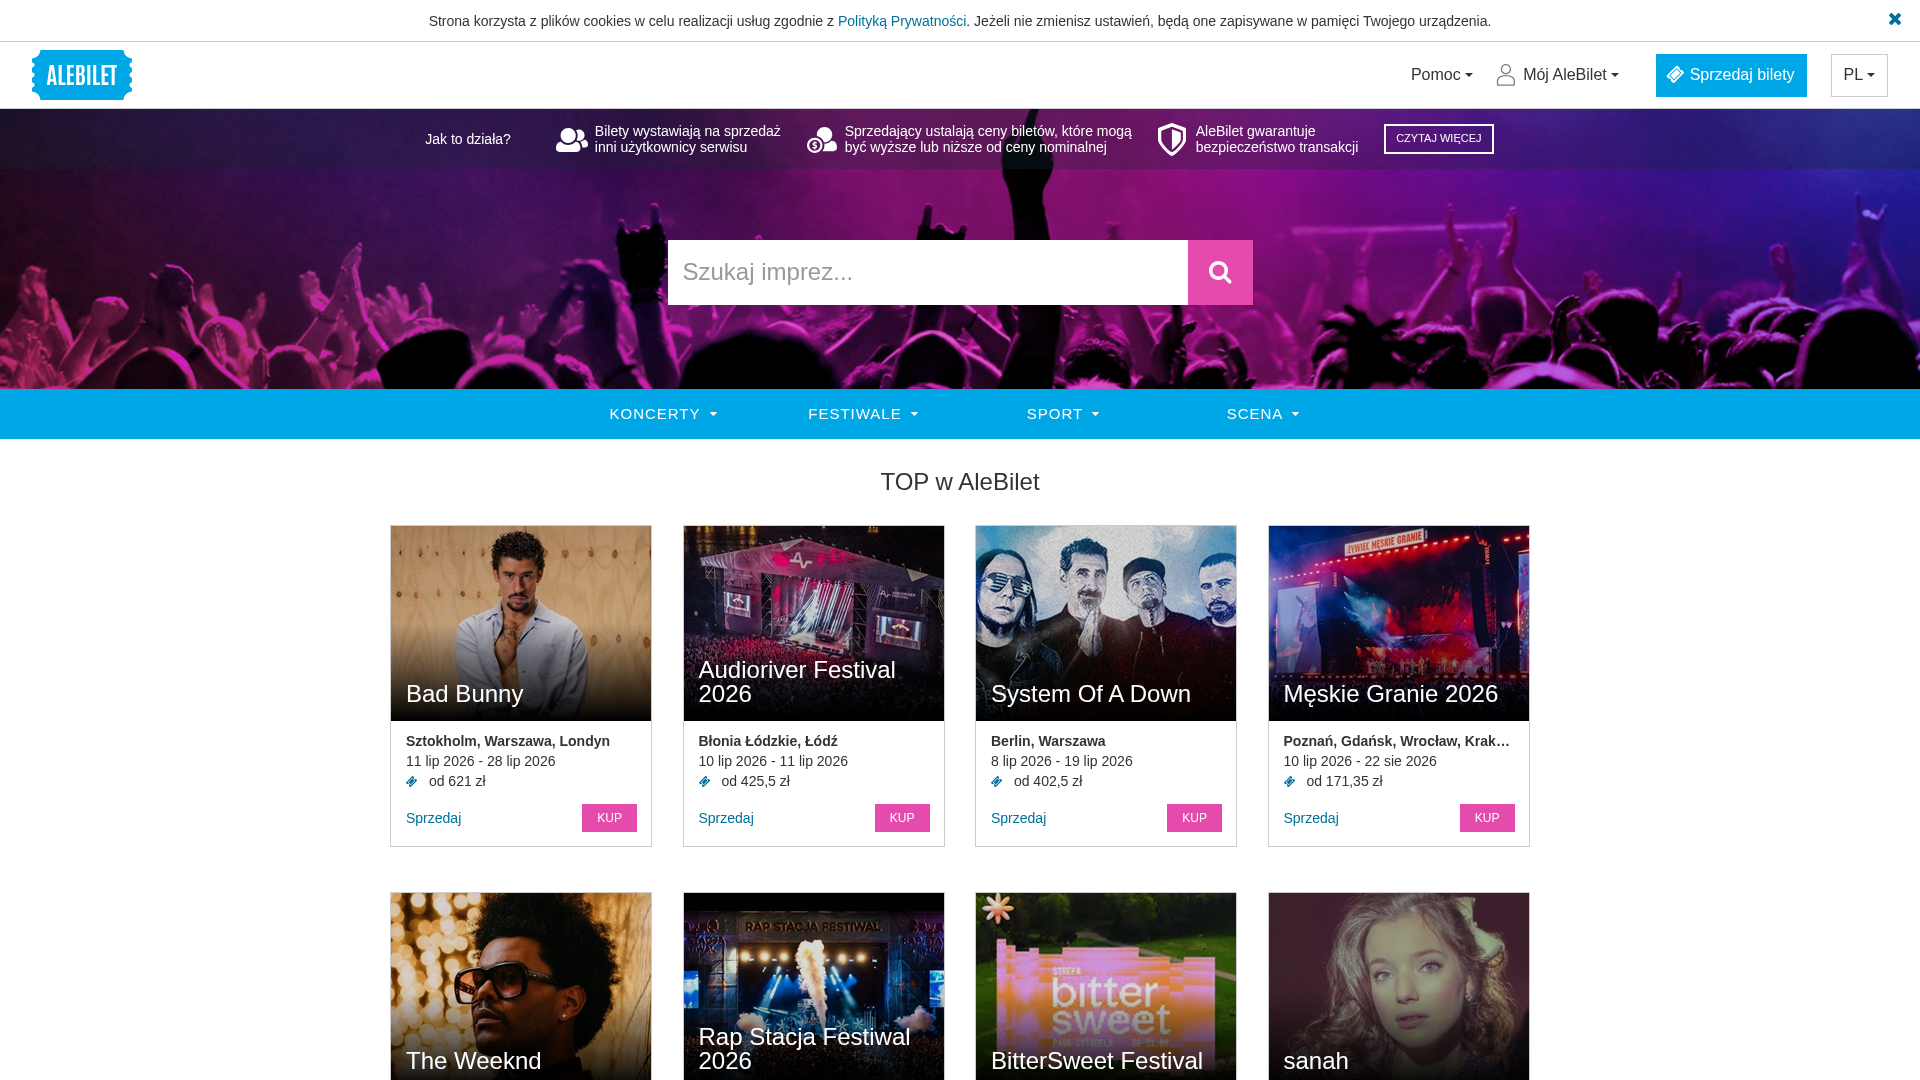Click the Błonia Łódzkie, Łódź location text

(x=768, y=741)
